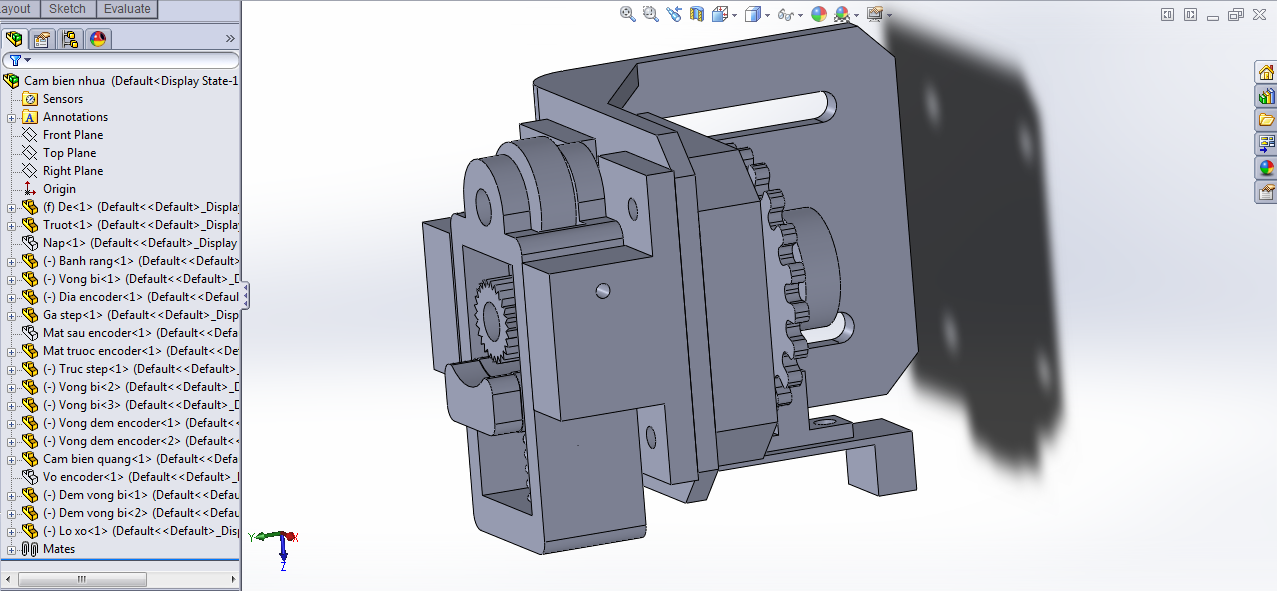This screenshot has width=1277, height=591.
Task: Click the filter funnel above the feature tree
Action: pos(16,60)
